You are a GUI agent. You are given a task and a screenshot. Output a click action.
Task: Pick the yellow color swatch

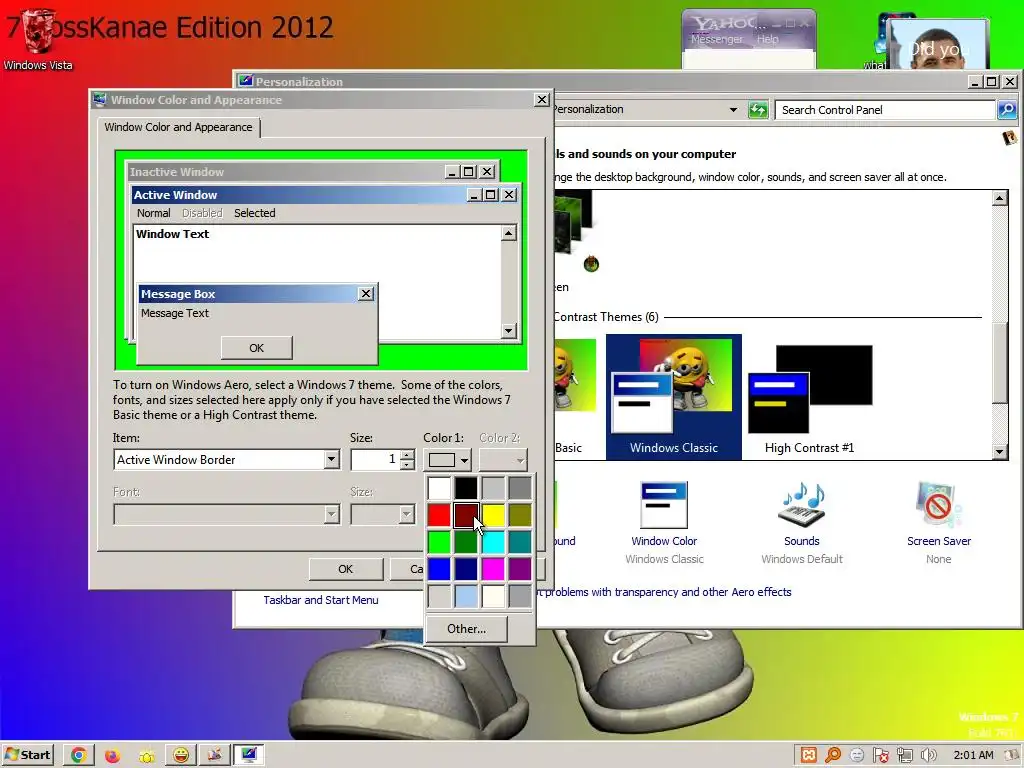click(493, 515)
